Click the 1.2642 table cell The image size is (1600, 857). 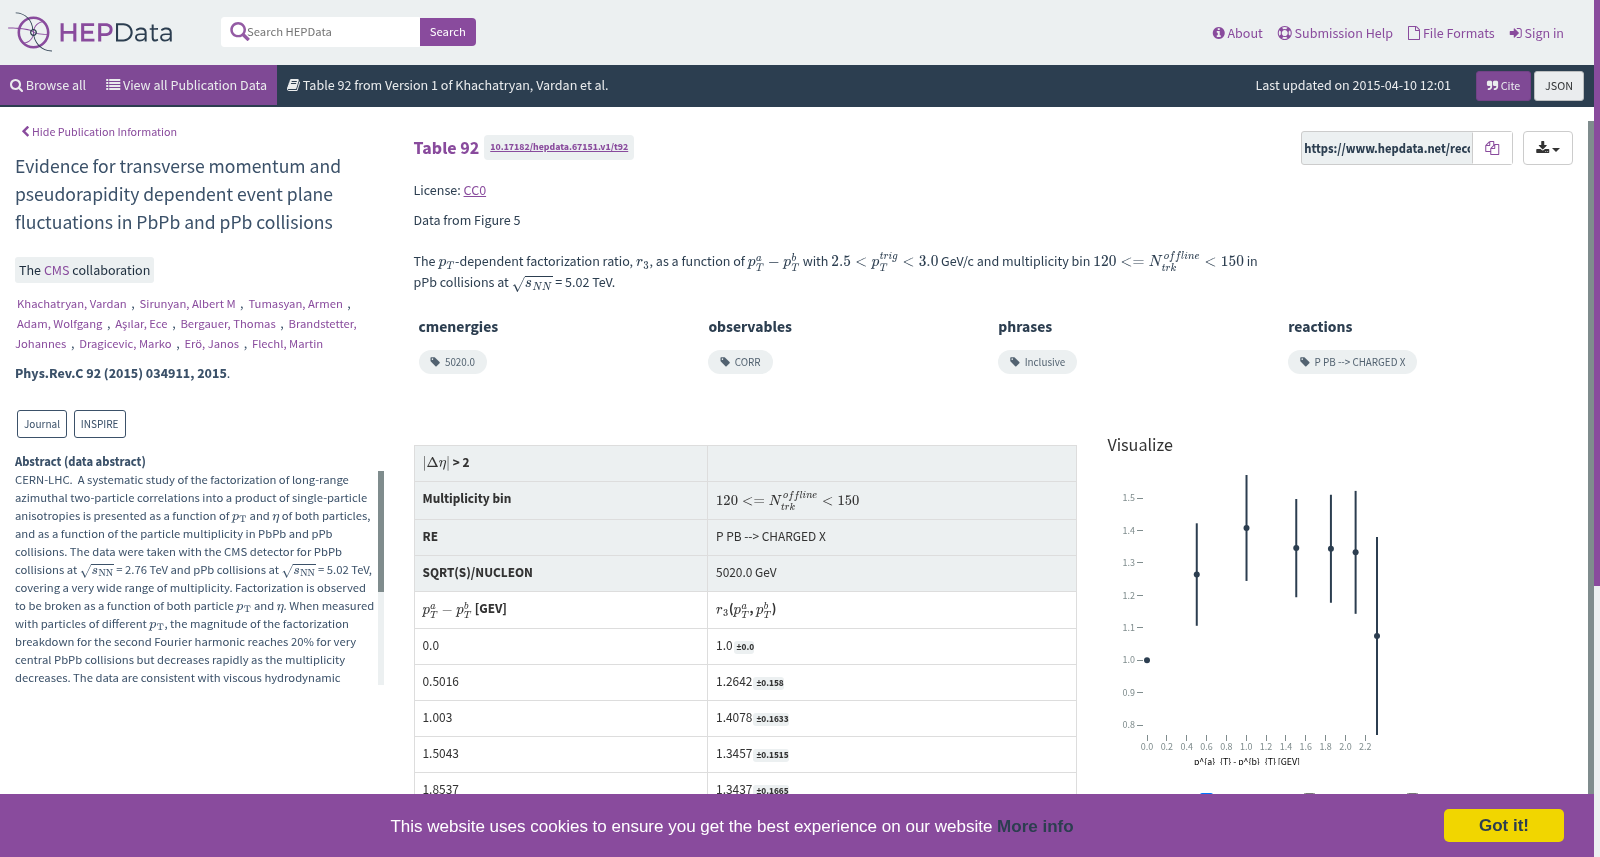coord(891,682)
